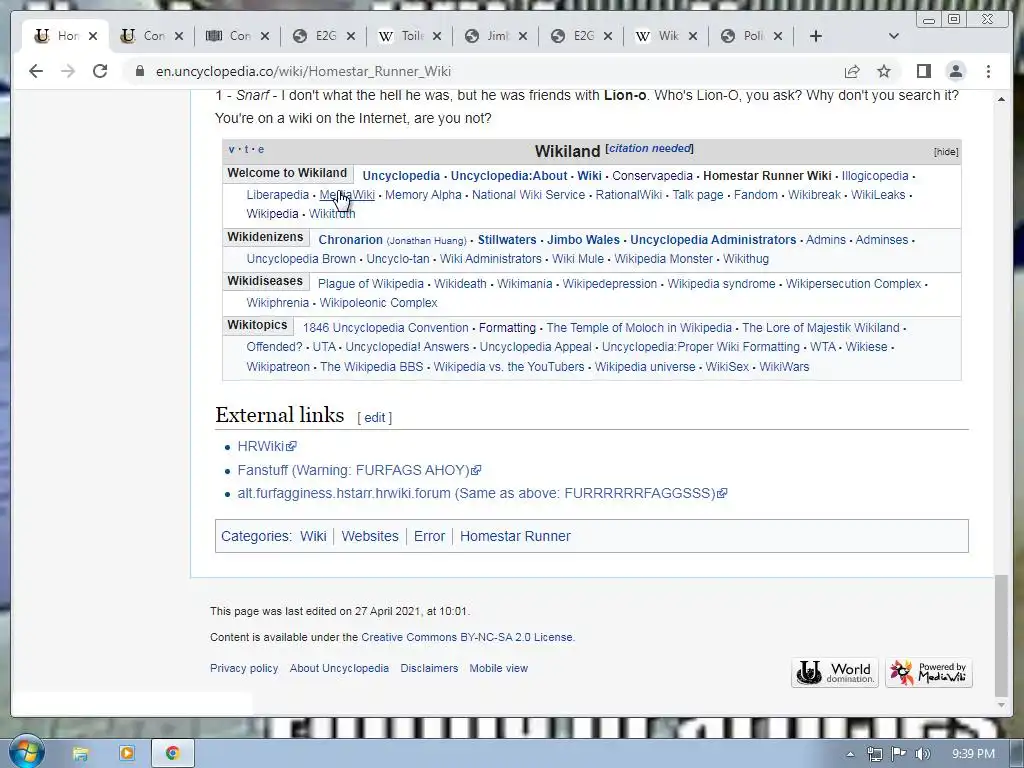Open the Wikipoleonic Complex link

(379, 302)
